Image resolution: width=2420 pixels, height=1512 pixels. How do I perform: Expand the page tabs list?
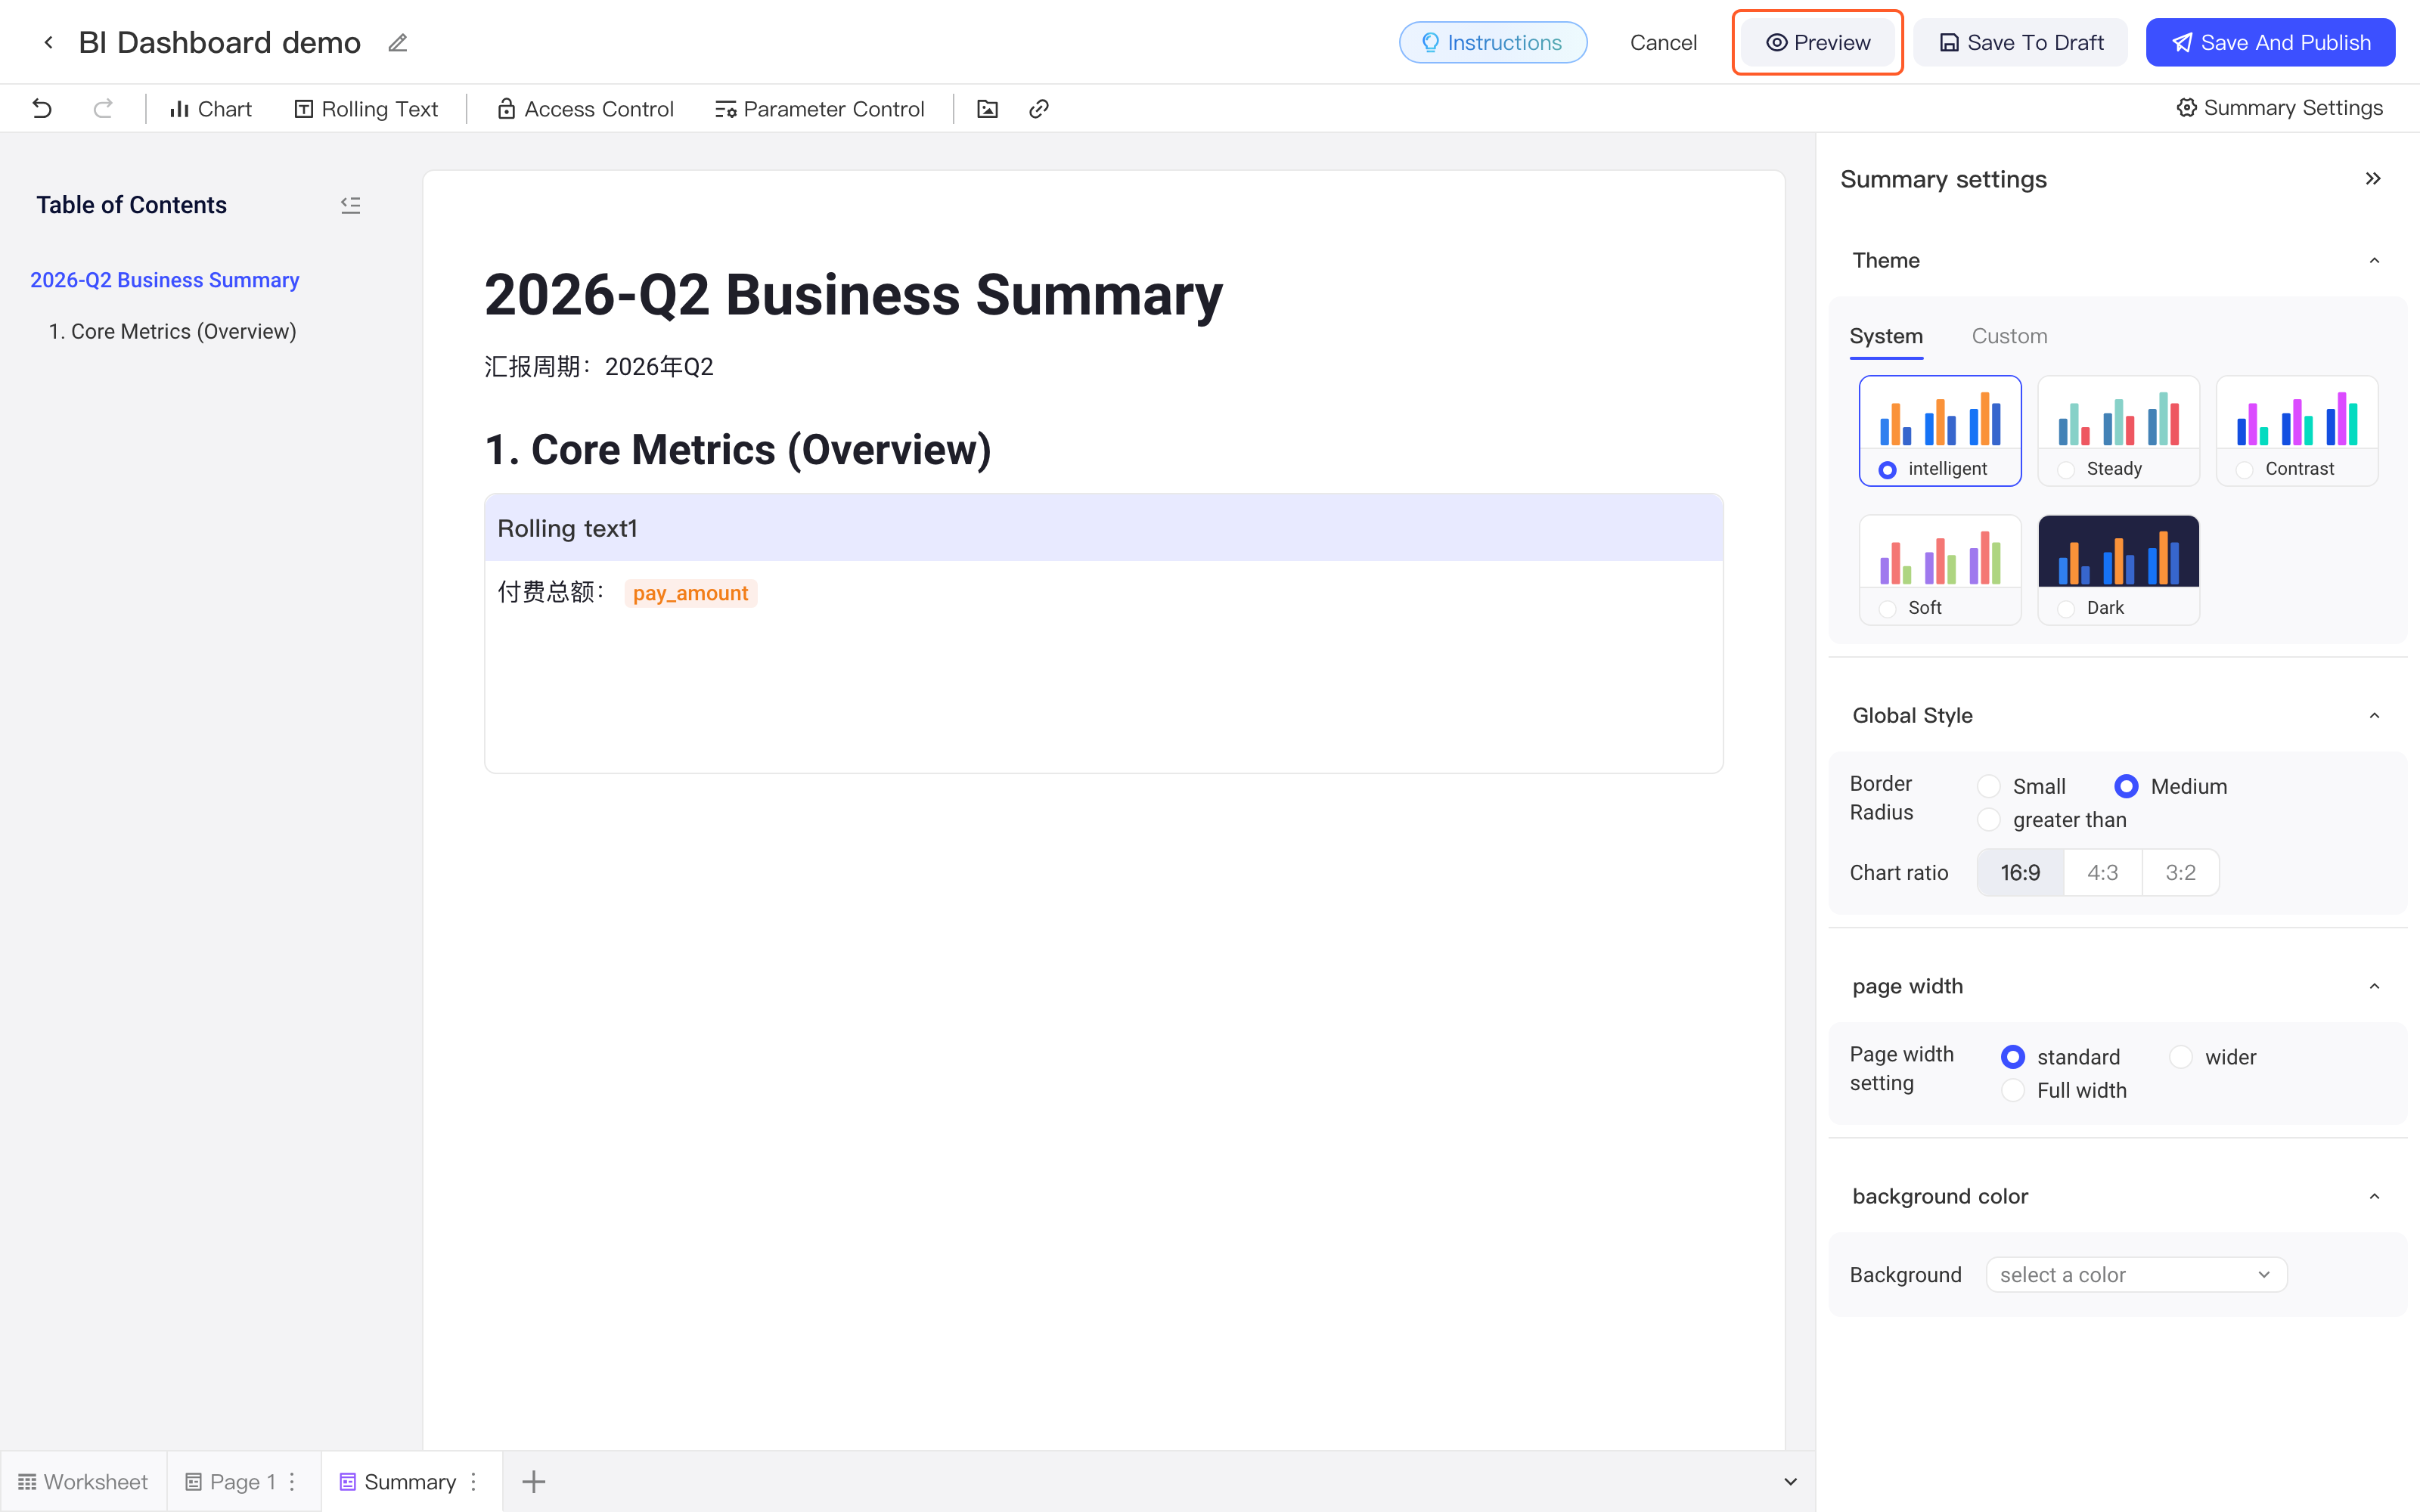coord(1791,1481)
